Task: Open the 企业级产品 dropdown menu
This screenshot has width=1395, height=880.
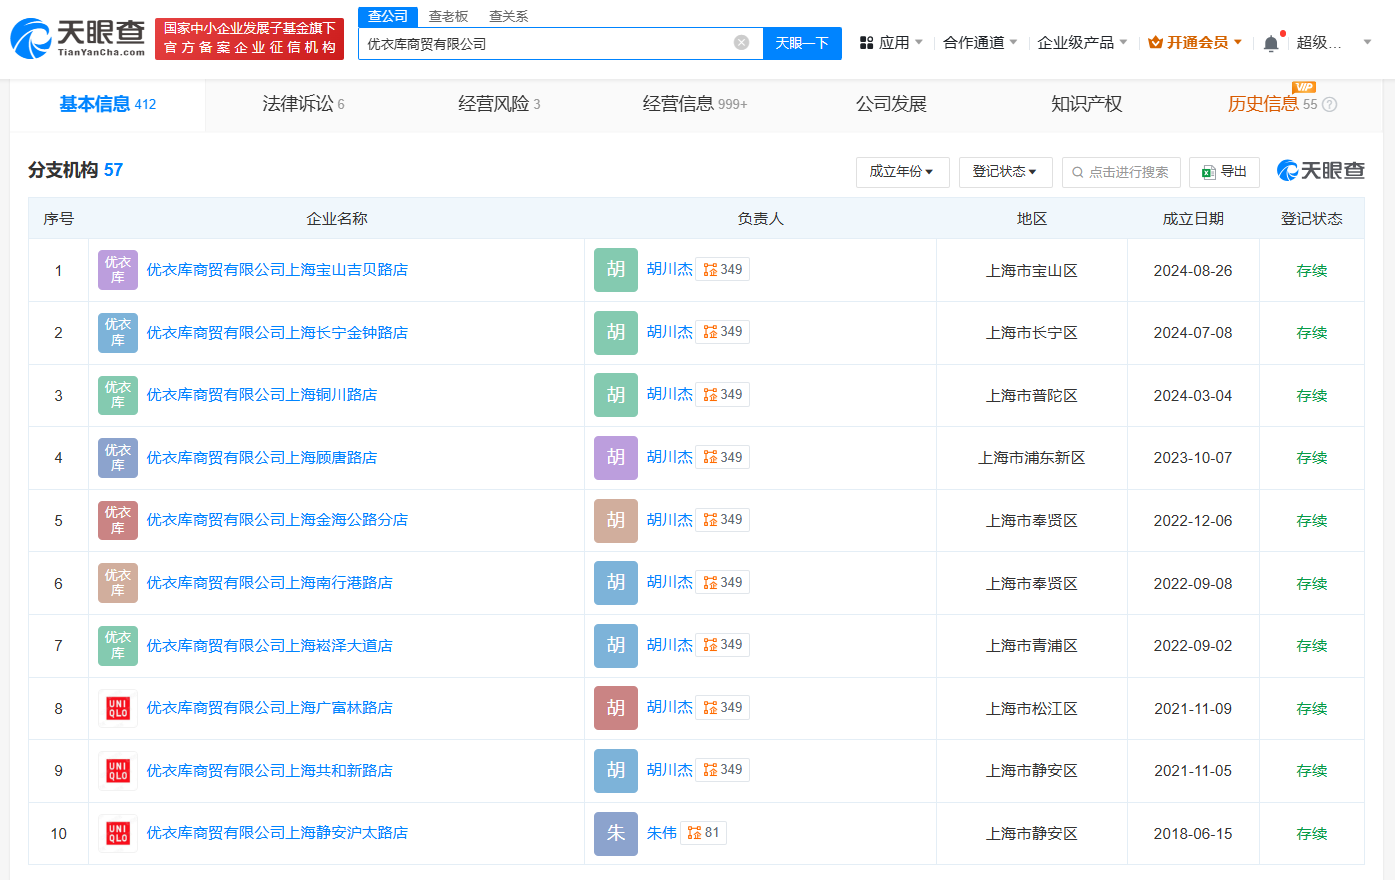Action: tap(1082, 43)
